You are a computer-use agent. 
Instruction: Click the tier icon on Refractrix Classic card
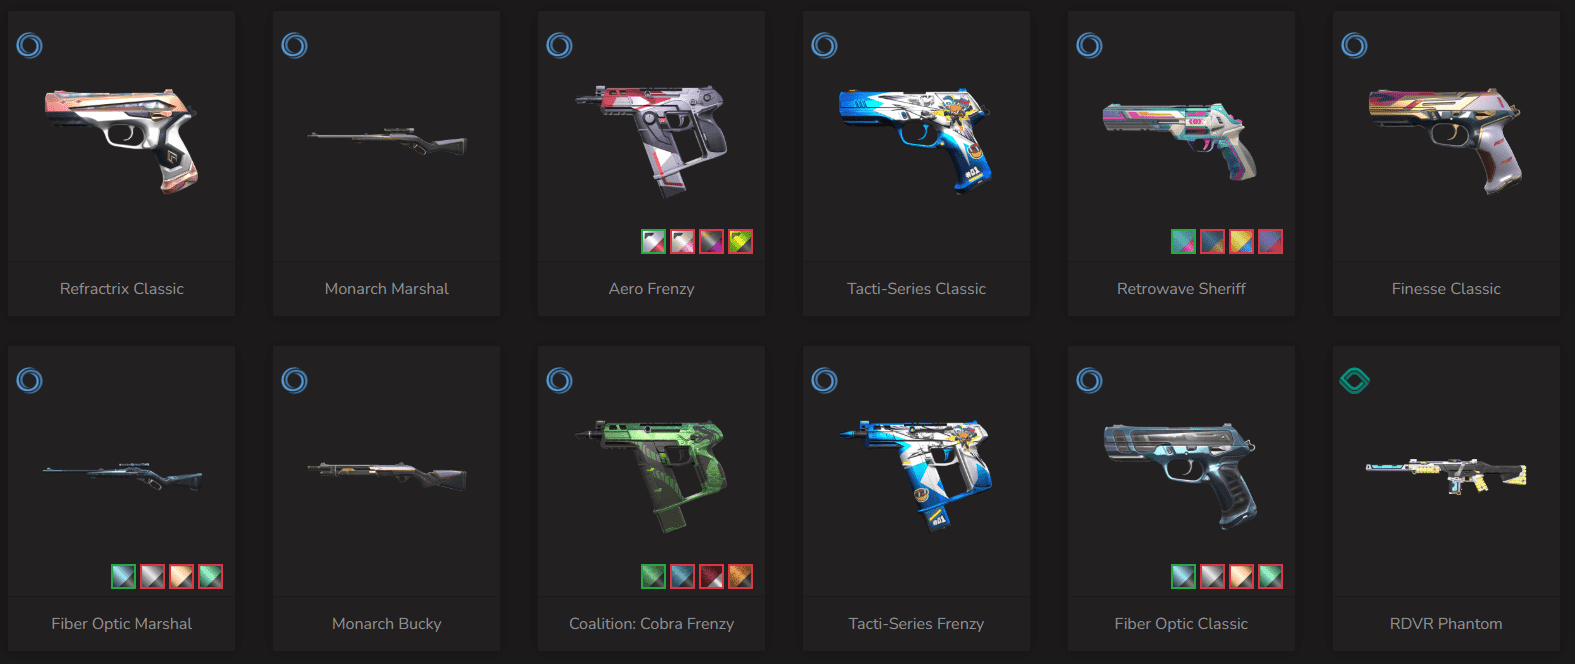(30, 45)
